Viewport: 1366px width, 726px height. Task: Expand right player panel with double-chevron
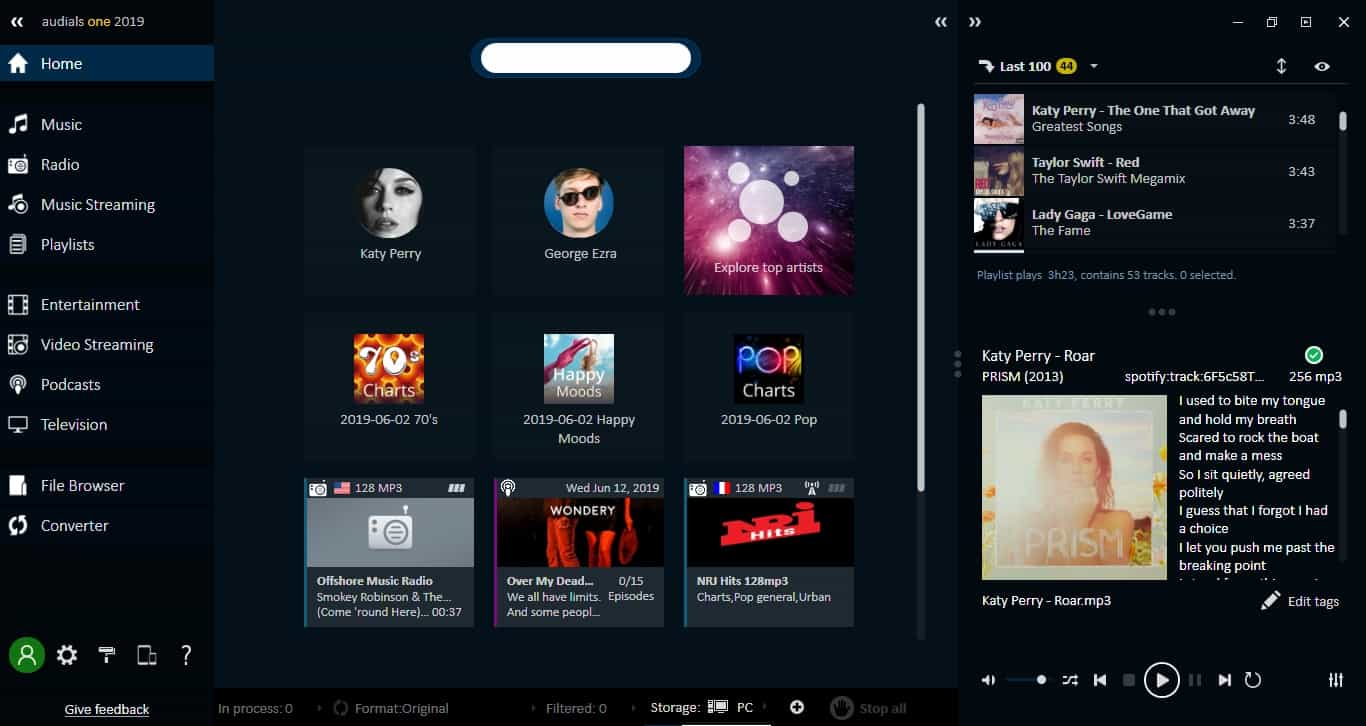pyautogui.click(x=975, y=21)
